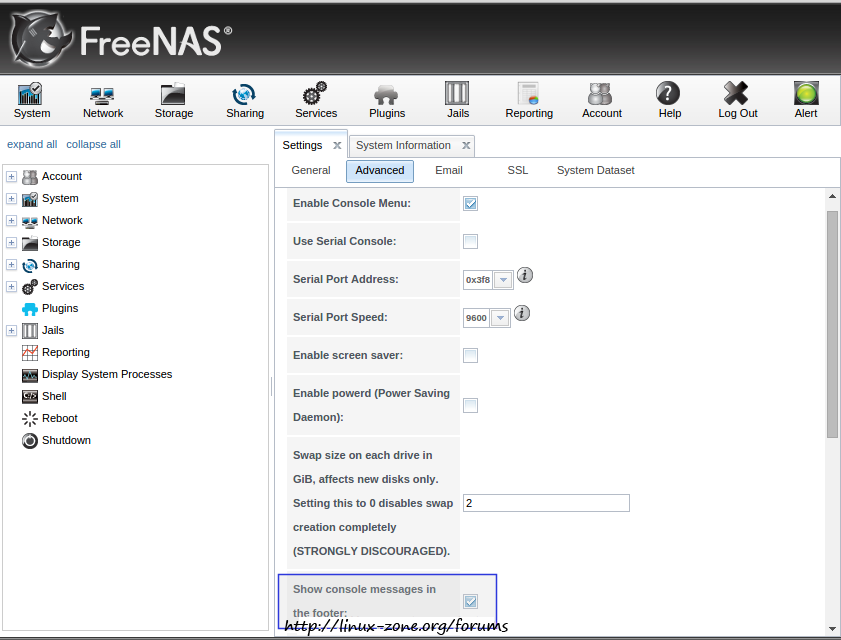Image resolution: width=841 pixels, height=640 pixels.
Task: Tick the Enable screen saver checkbox
Action: point(470,355)
